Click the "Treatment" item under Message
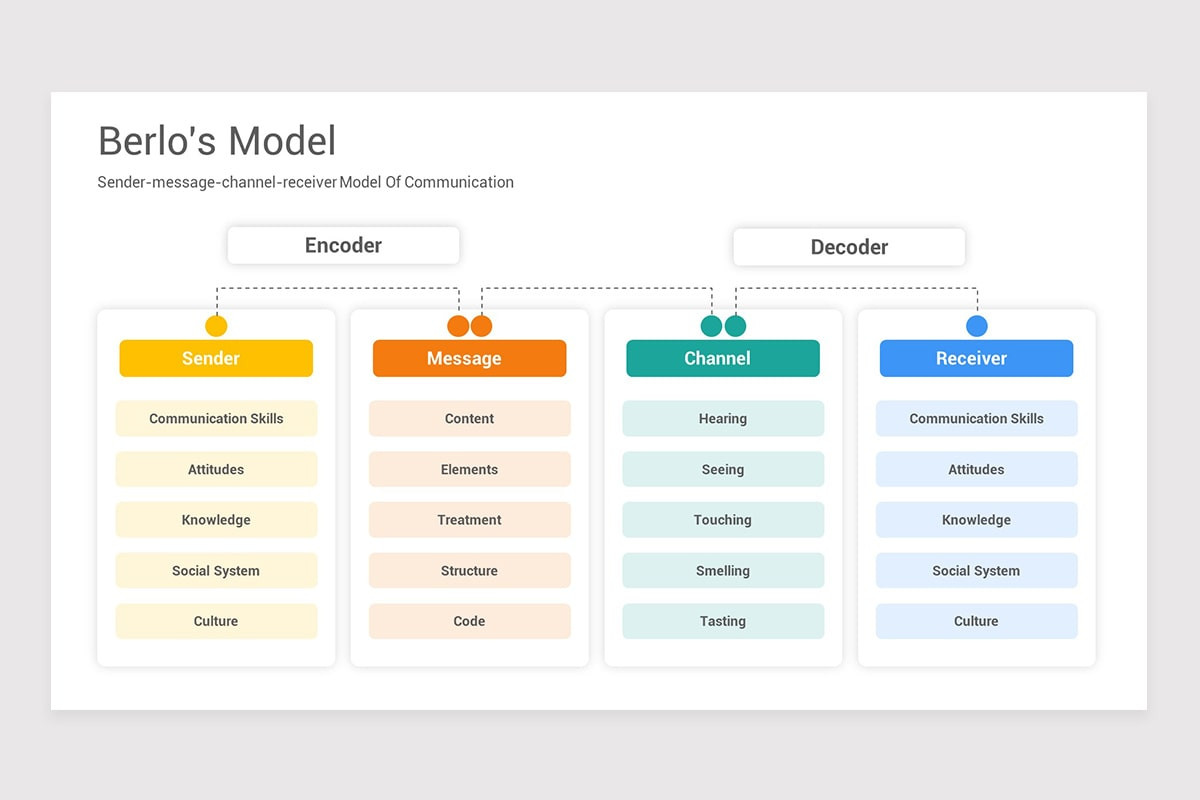Image resolution: width=1200 pixels, height=800 pixels. click(x=470, y=520)
